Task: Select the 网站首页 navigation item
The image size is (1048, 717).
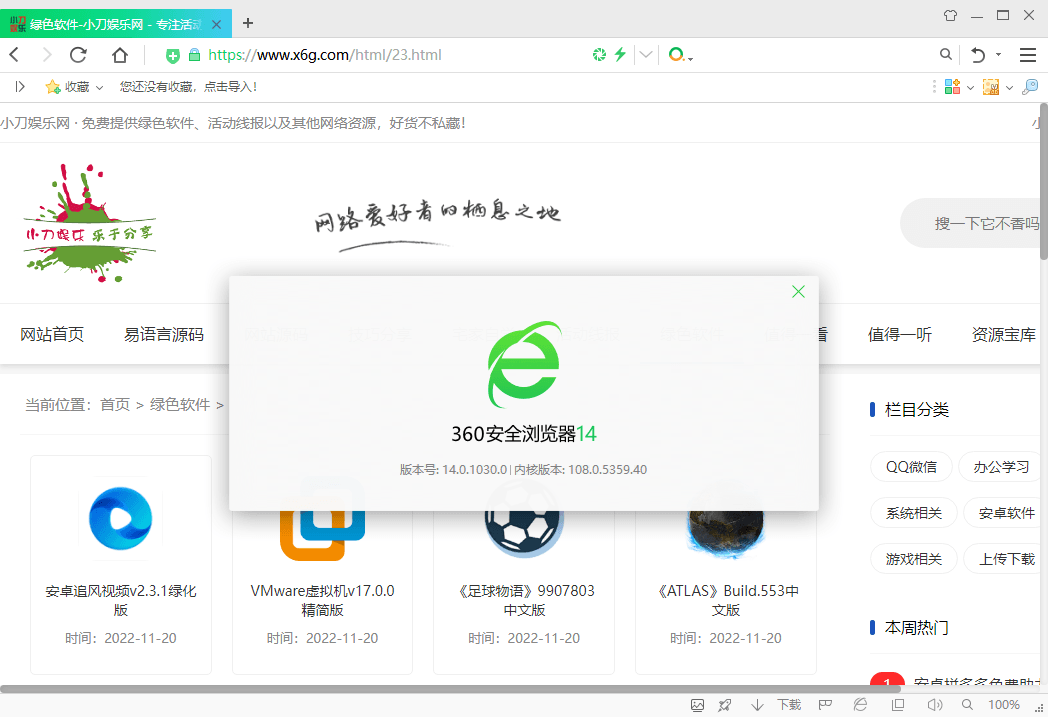Action: (x=52, y=334)
